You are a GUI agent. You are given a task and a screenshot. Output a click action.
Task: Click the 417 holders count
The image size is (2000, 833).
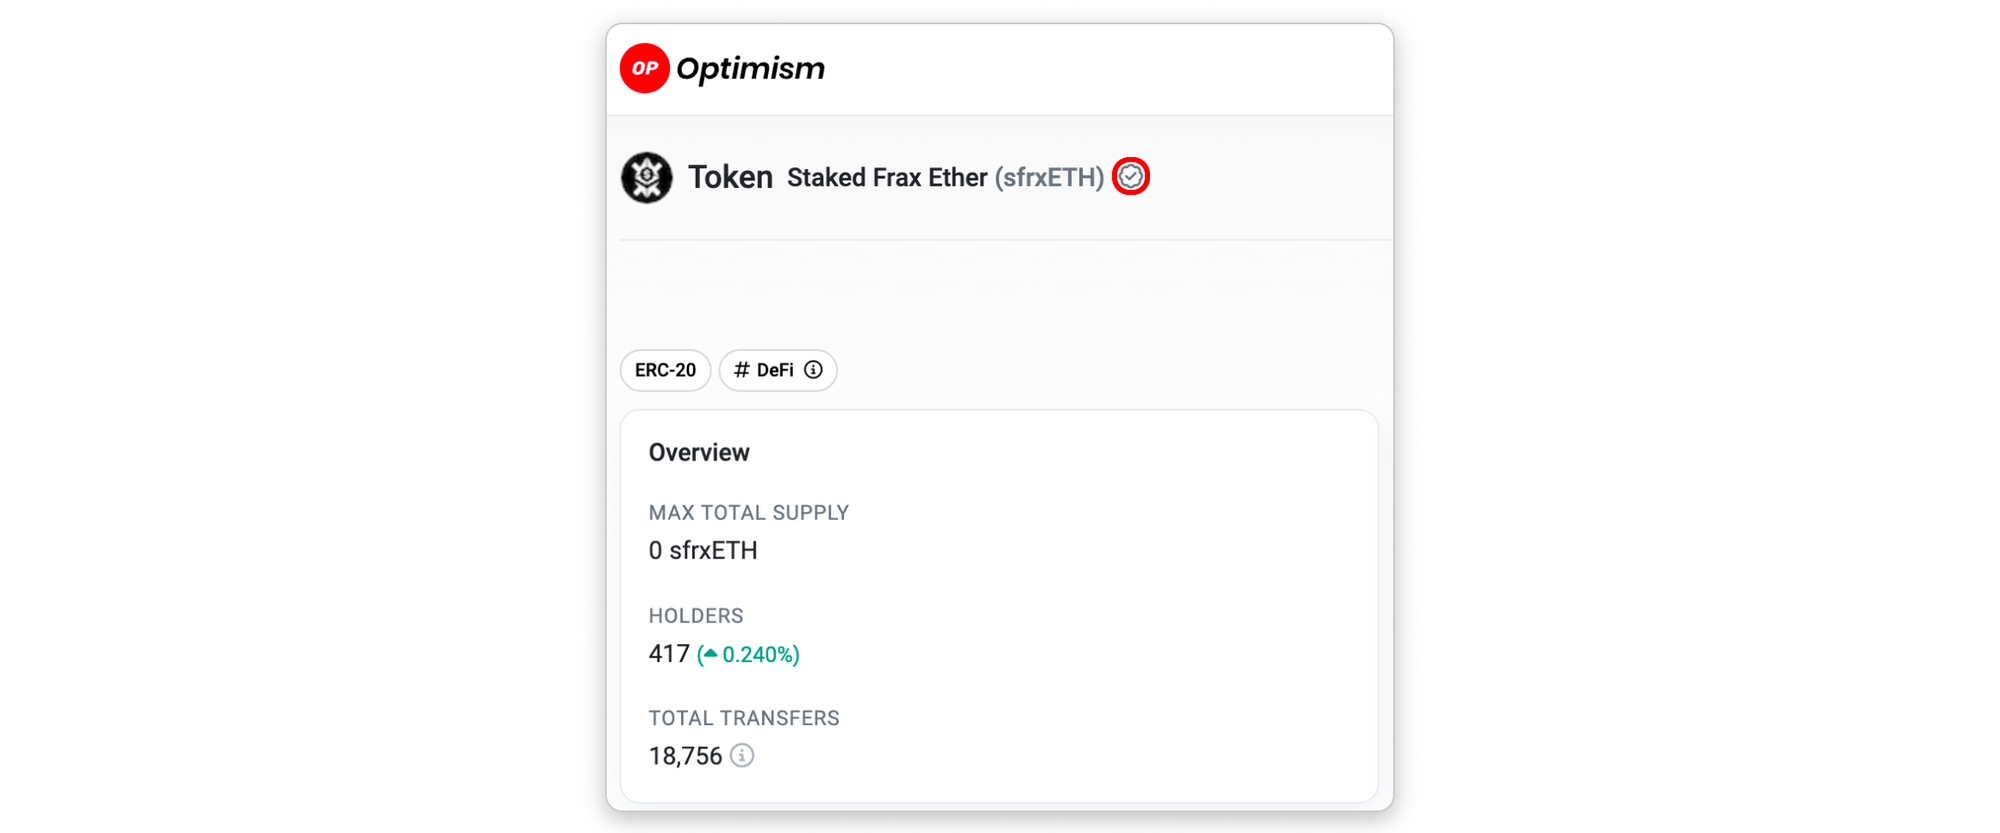pos(669,654)
